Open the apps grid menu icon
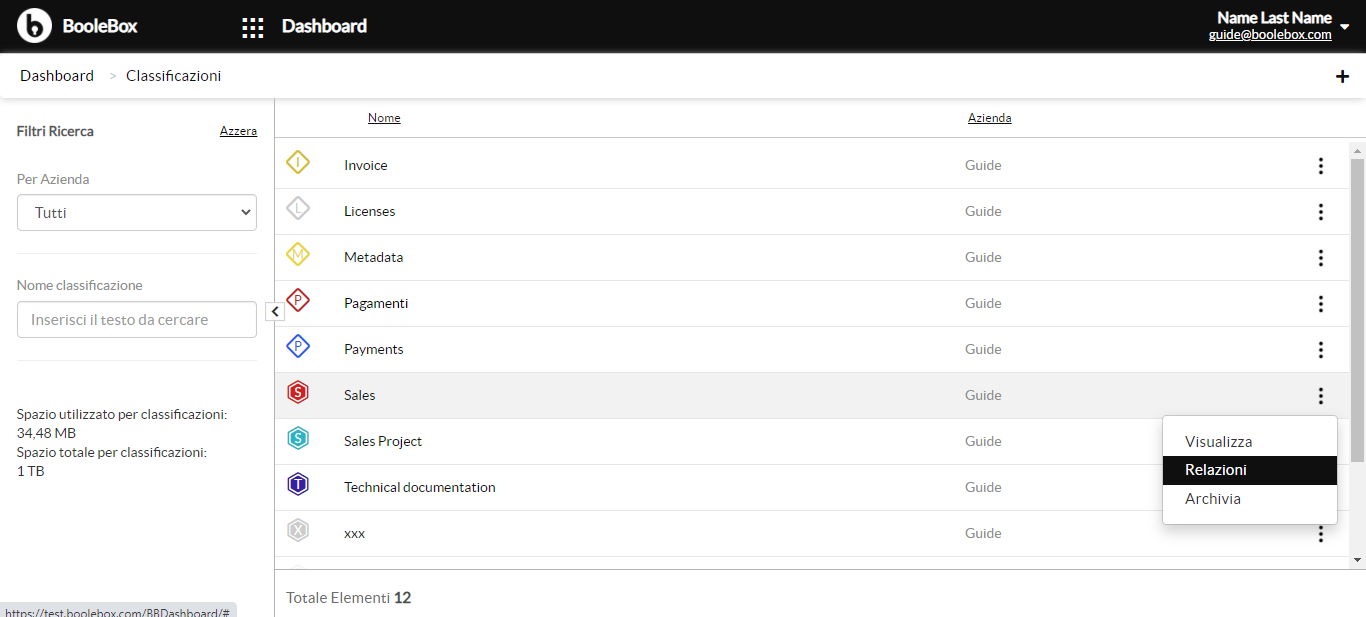Viewport: 1366px width, 617px height. (x=253, y=27)
